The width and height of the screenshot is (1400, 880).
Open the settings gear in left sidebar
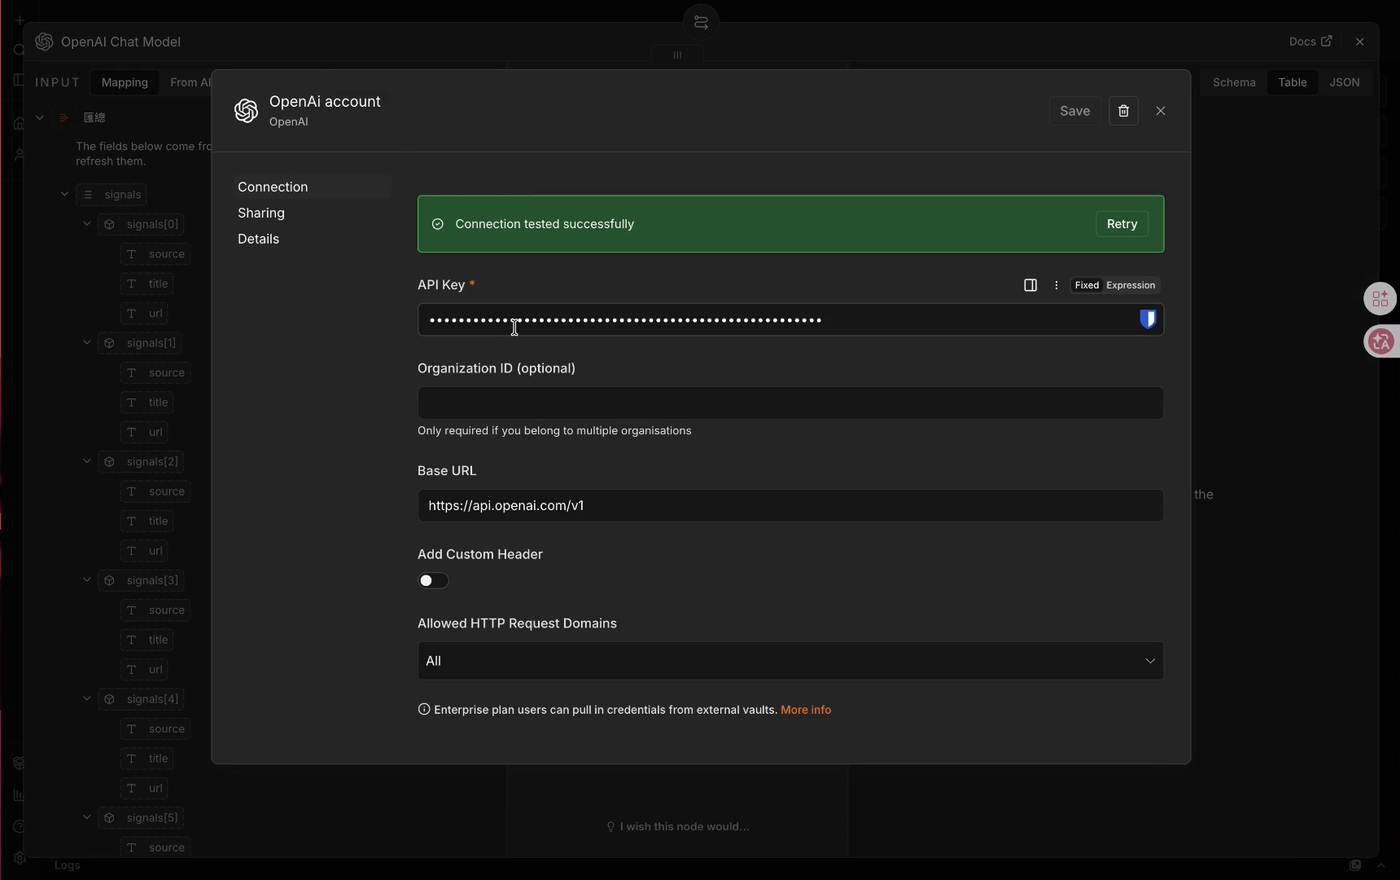coord(19,858)
